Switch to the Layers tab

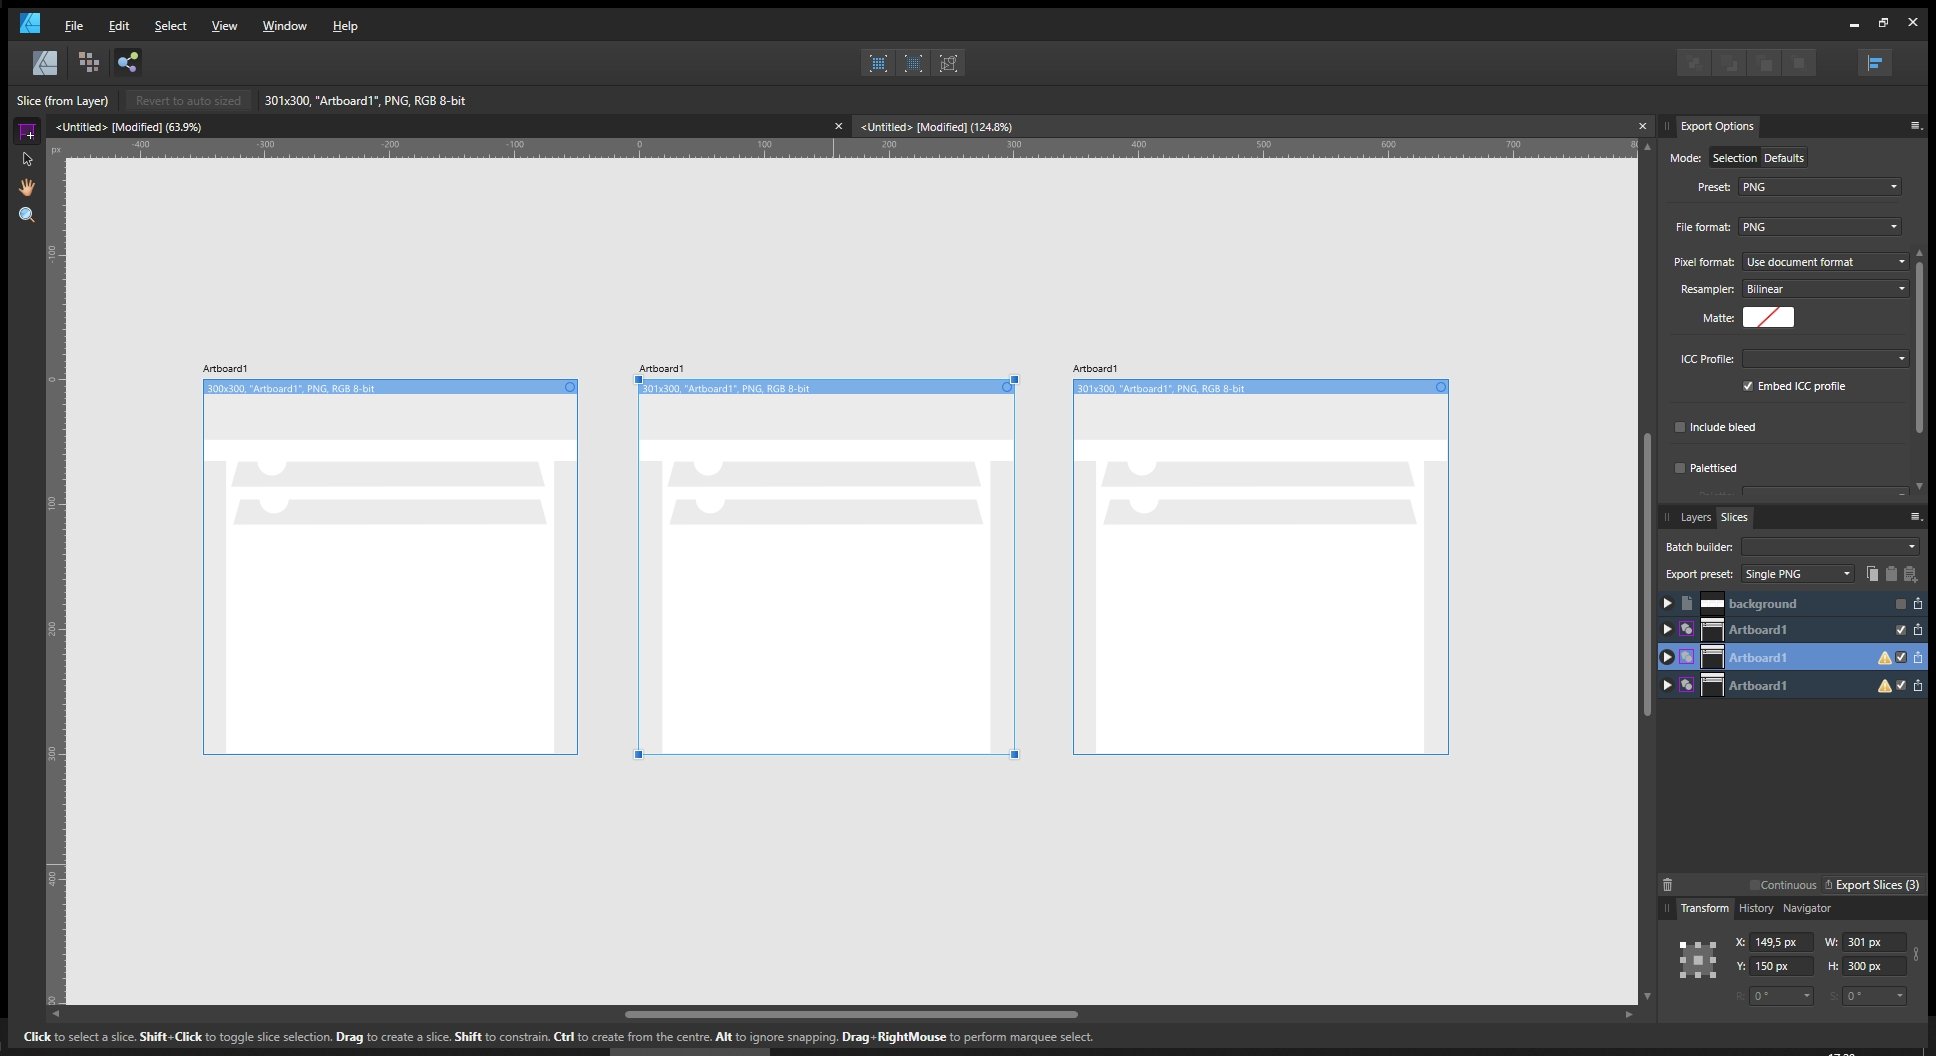(x=1697, y=517)
